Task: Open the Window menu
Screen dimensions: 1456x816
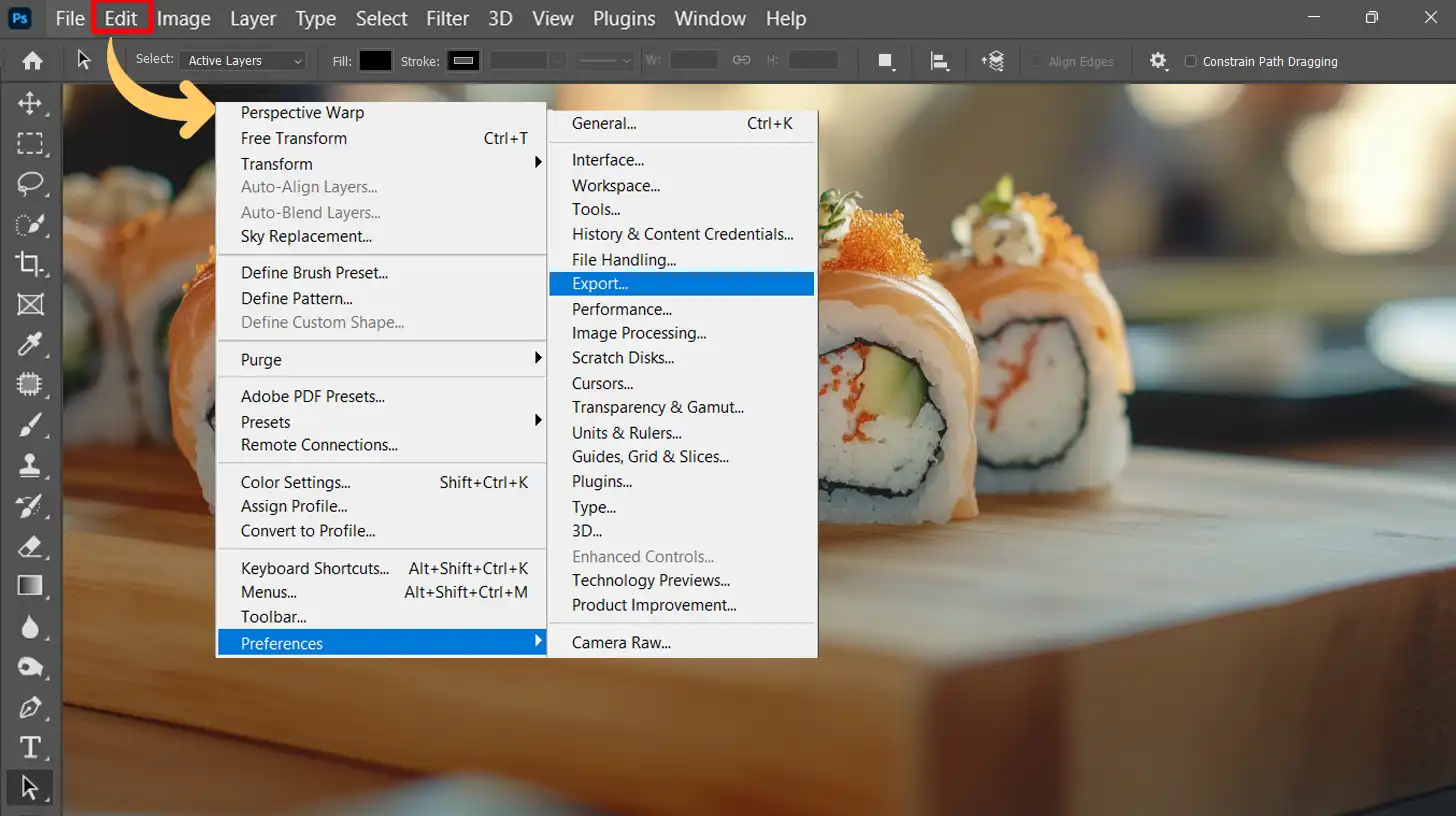Action: click(x=710, y=18)
